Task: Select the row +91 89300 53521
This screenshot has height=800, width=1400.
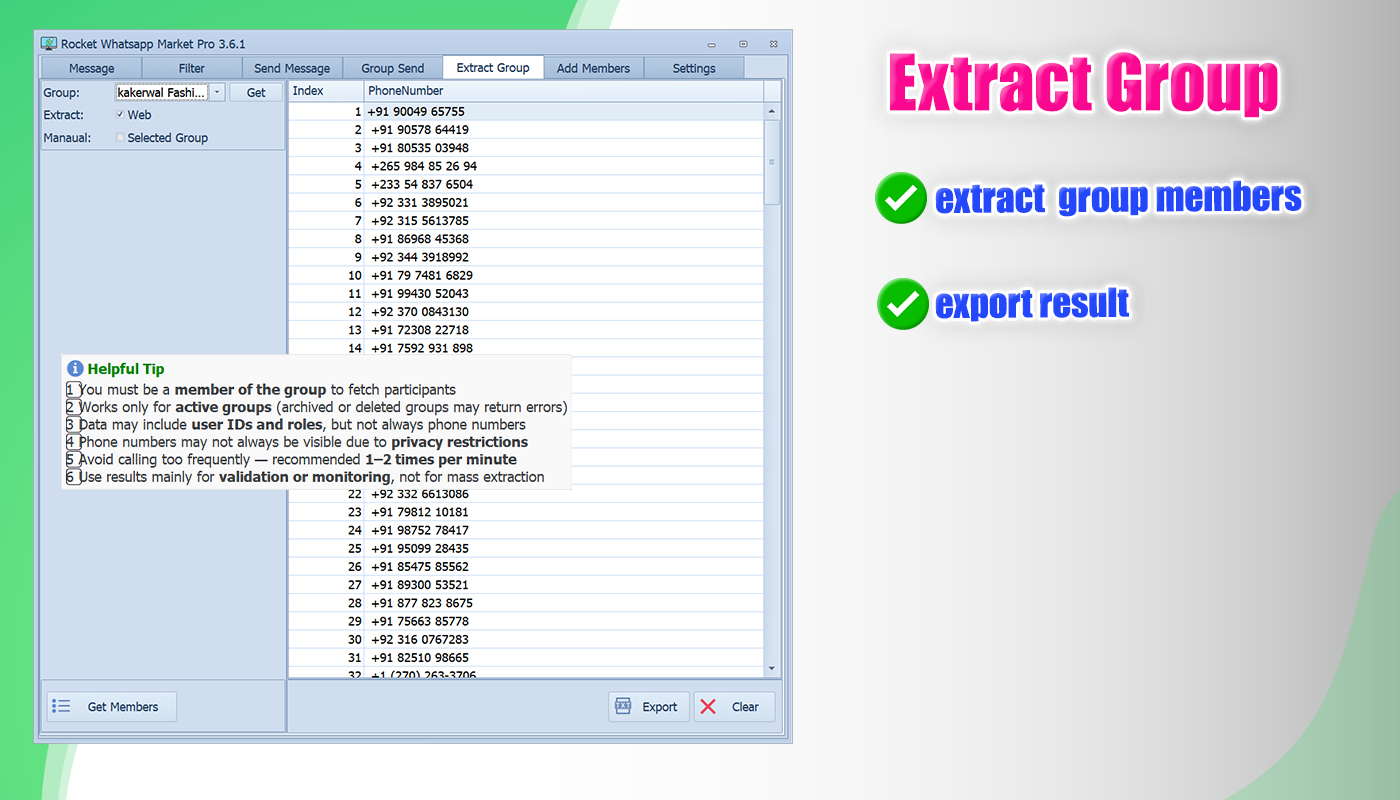Action: coord(526,585)
